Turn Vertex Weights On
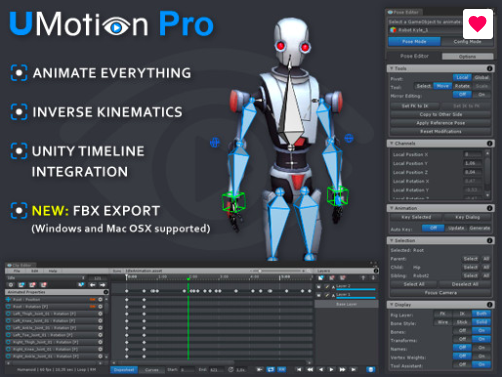Screen dimensions: 502x377 [x=481, y=356]
